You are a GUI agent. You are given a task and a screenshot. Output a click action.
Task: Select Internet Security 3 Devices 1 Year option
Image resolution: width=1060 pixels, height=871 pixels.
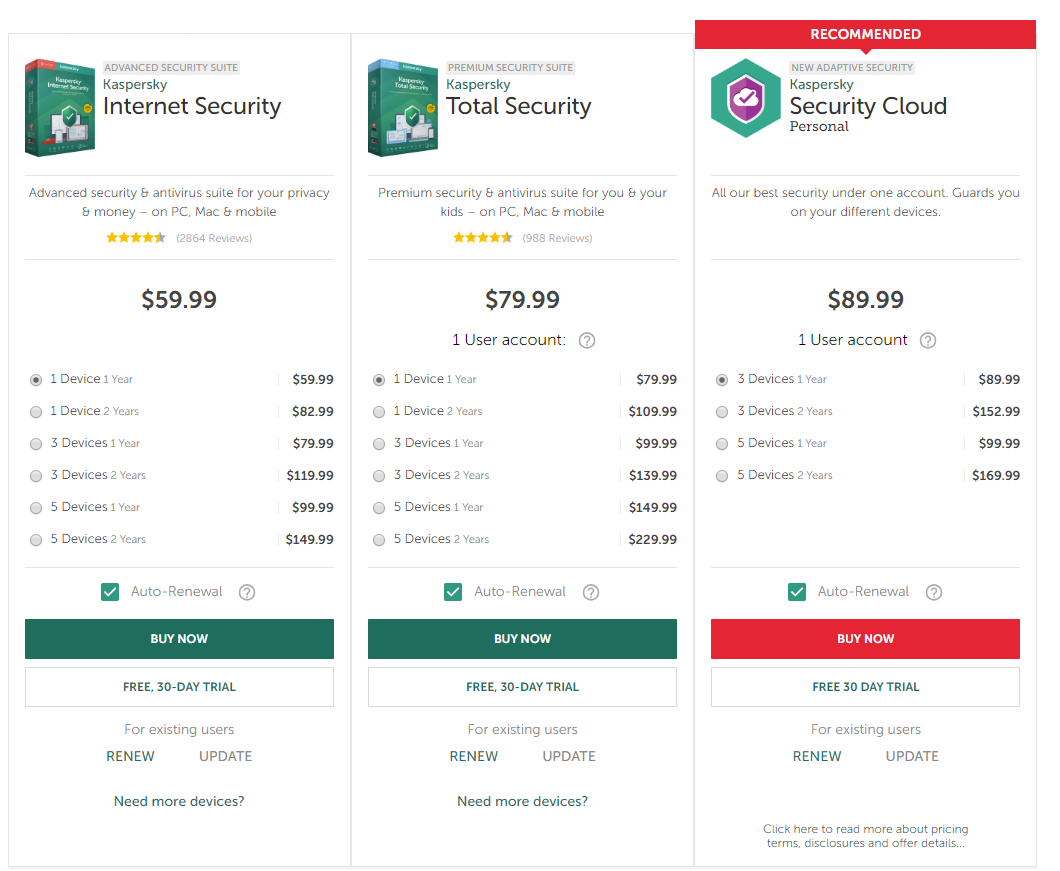(37, 444)
